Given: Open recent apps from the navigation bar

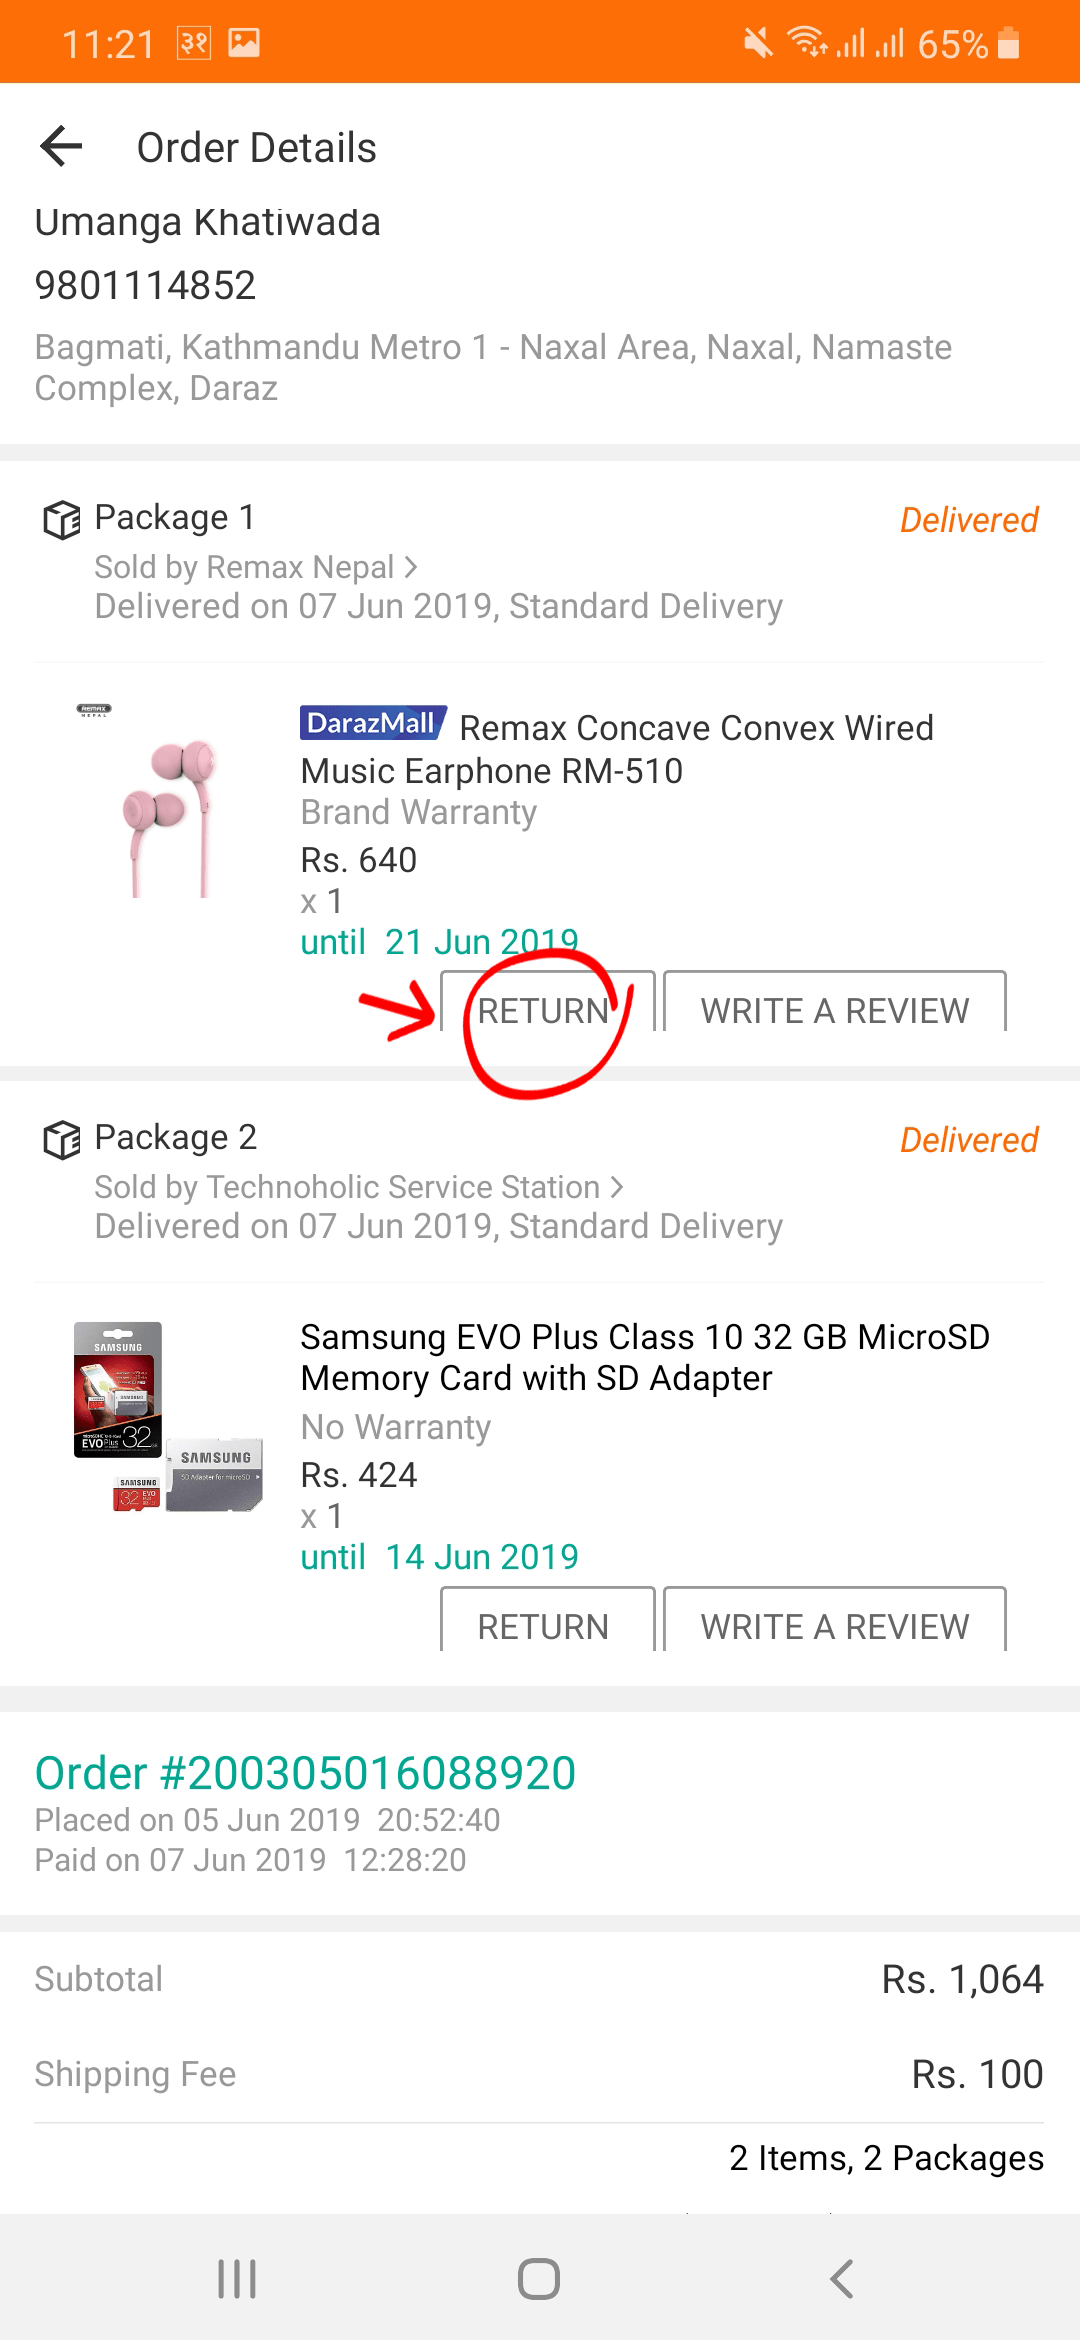Looking at the screenshot, I should tap(235, 2278).
